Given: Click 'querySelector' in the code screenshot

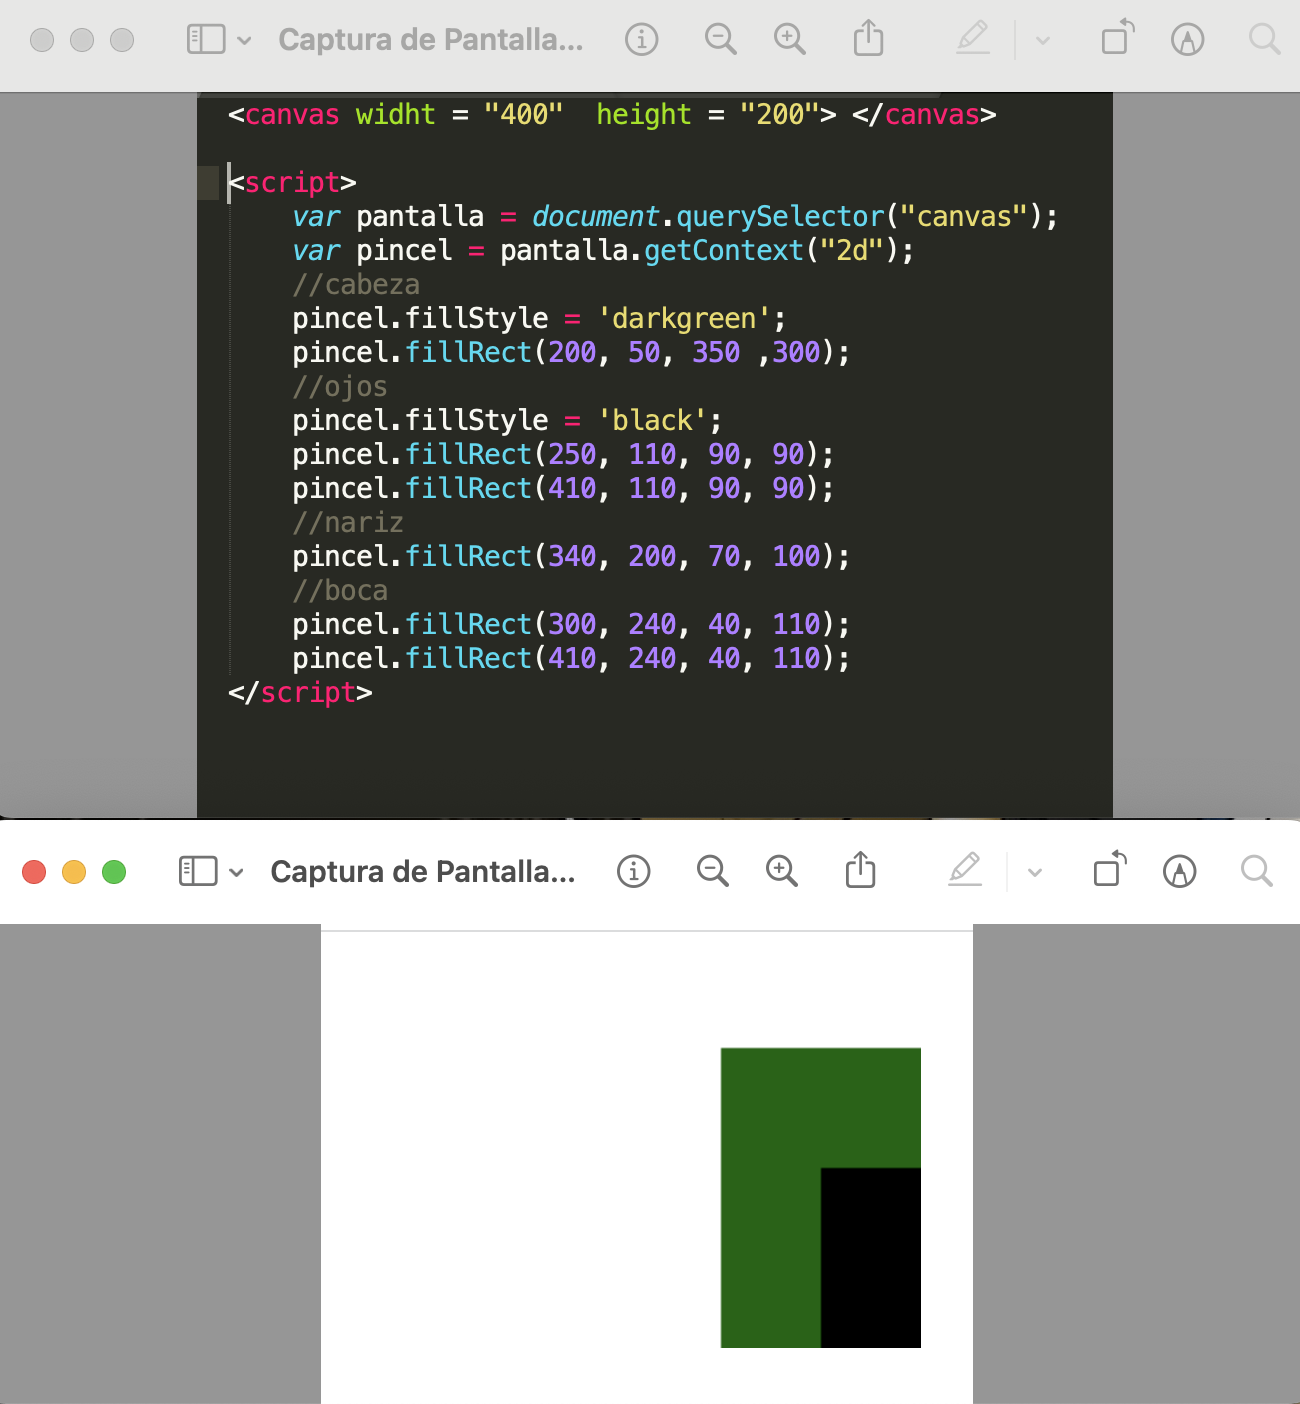Looking at the screenshot, I should 780,217.
